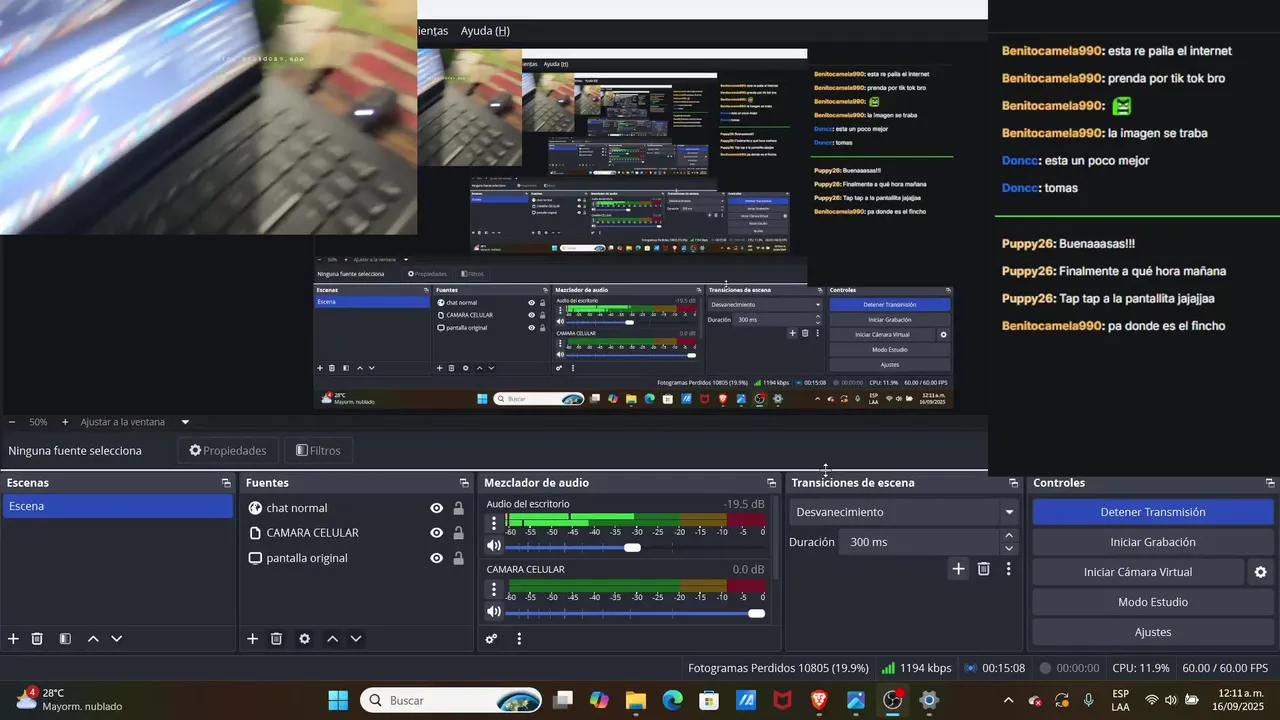Remove scene transition with trash icon
Viewport: 1280px width, 720px height.
(983, 569)
